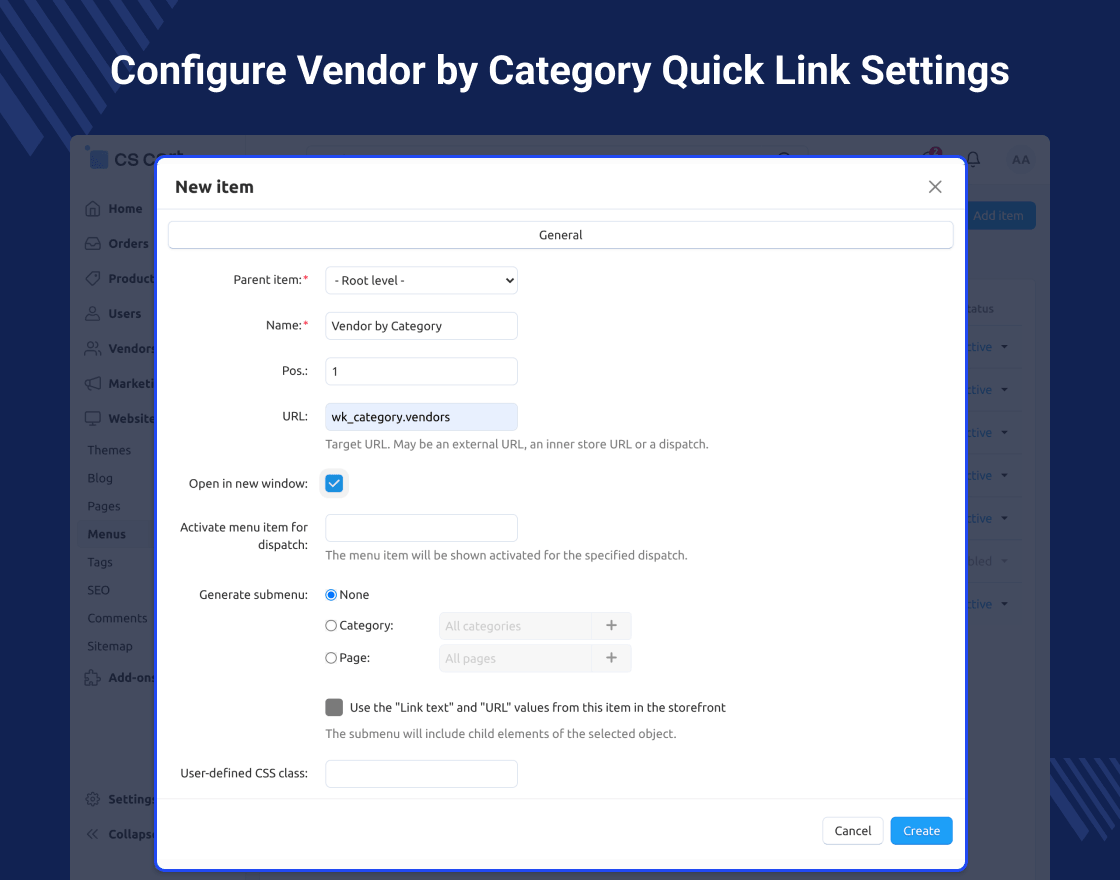Click the Home icon in sidebar
Screen dimensions: 1120x880
(93, 209)
